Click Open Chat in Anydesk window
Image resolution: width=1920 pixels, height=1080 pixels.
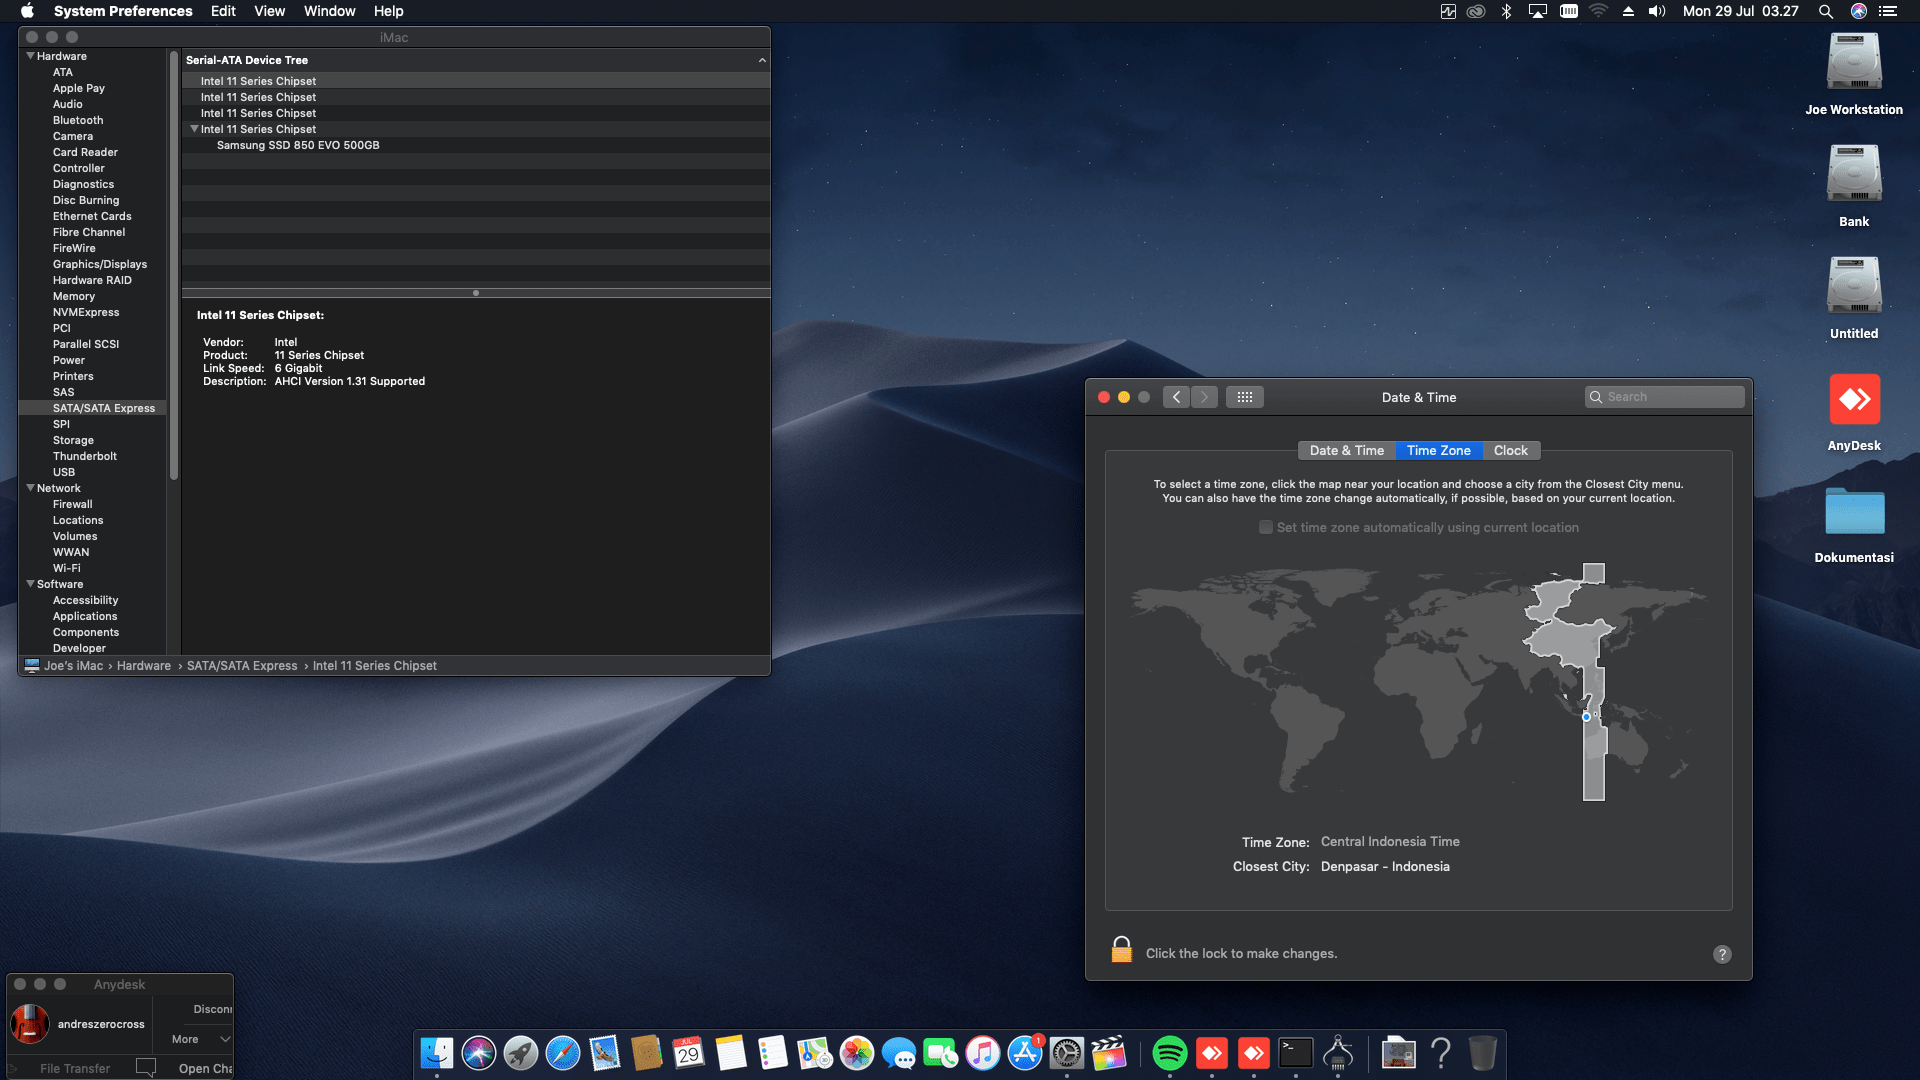[205, 1068]
